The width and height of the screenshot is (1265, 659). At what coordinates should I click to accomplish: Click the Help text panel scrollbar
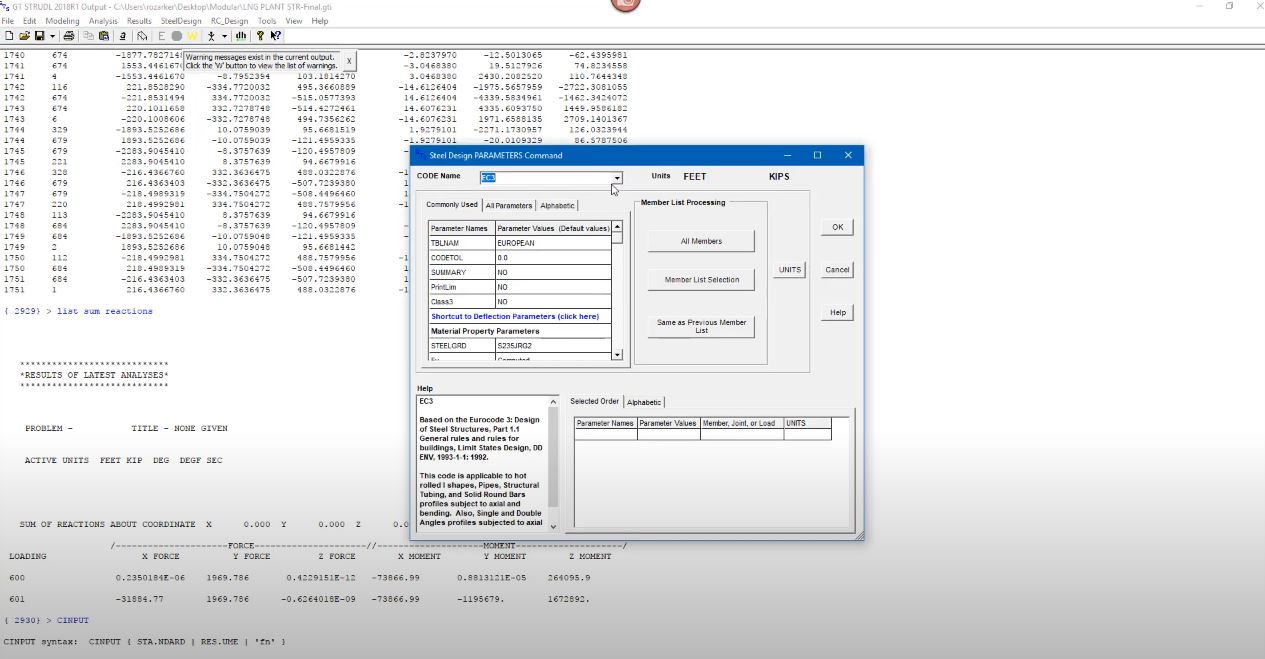coord(553,462)
